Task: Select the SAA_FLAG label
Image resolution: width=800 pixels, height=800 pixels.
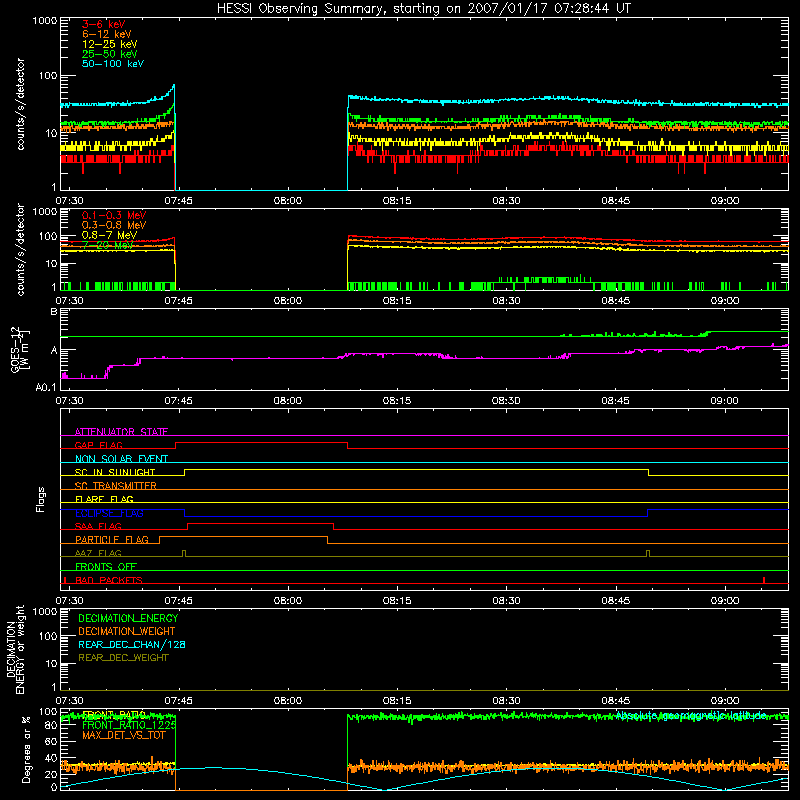Action: pos(98,526)
